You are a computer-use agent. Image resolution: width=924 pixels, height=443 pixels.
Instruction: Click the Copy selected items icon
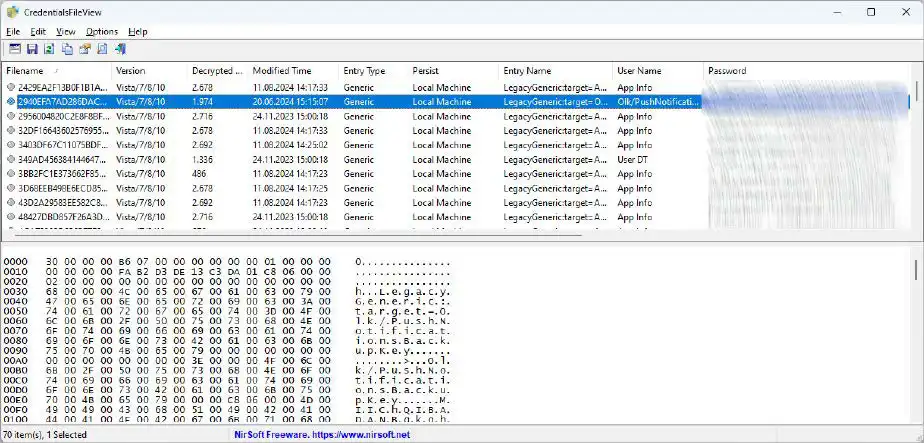pyautogui.click(x=67, y=49)
